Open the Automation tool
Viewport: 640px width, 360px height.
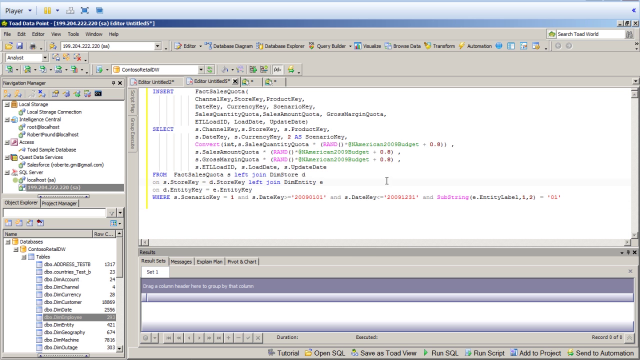[475, 46]
